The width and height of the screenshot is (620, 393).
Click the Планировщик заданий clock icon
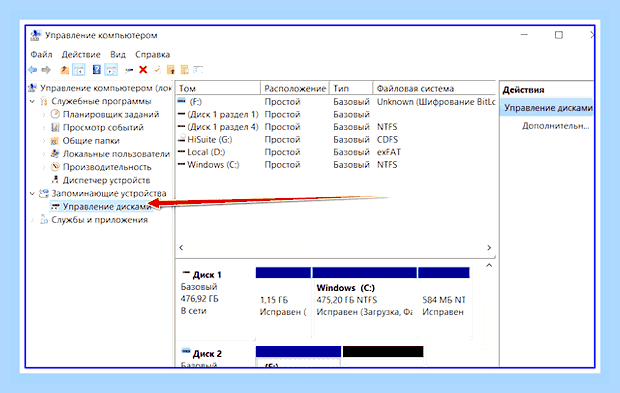[55, 114]
